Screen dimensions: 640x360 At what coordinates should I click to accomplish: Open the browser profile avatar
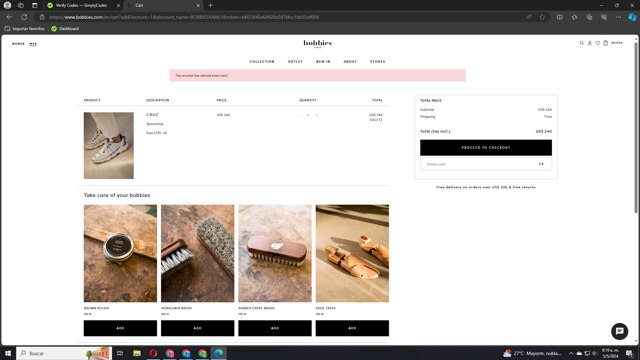[7, 5]
